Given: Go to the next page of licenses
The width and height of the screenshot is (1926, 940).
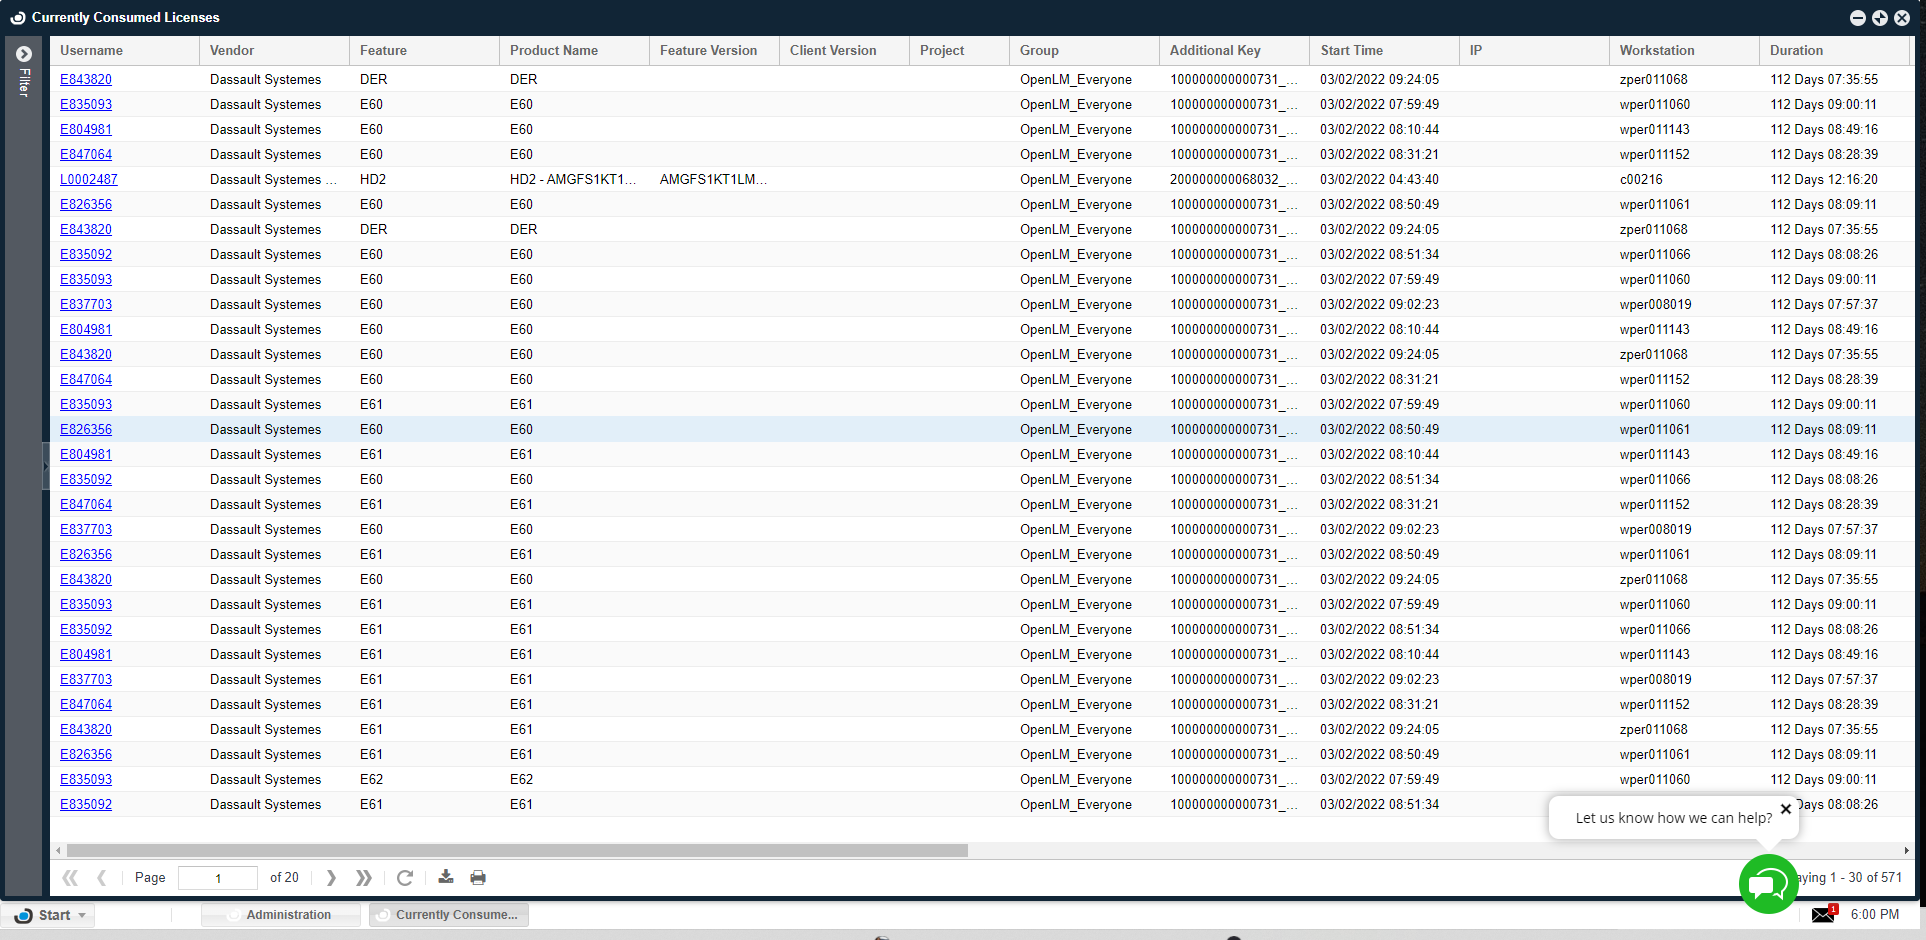Looking at the screenshot, I should [331, 877].
